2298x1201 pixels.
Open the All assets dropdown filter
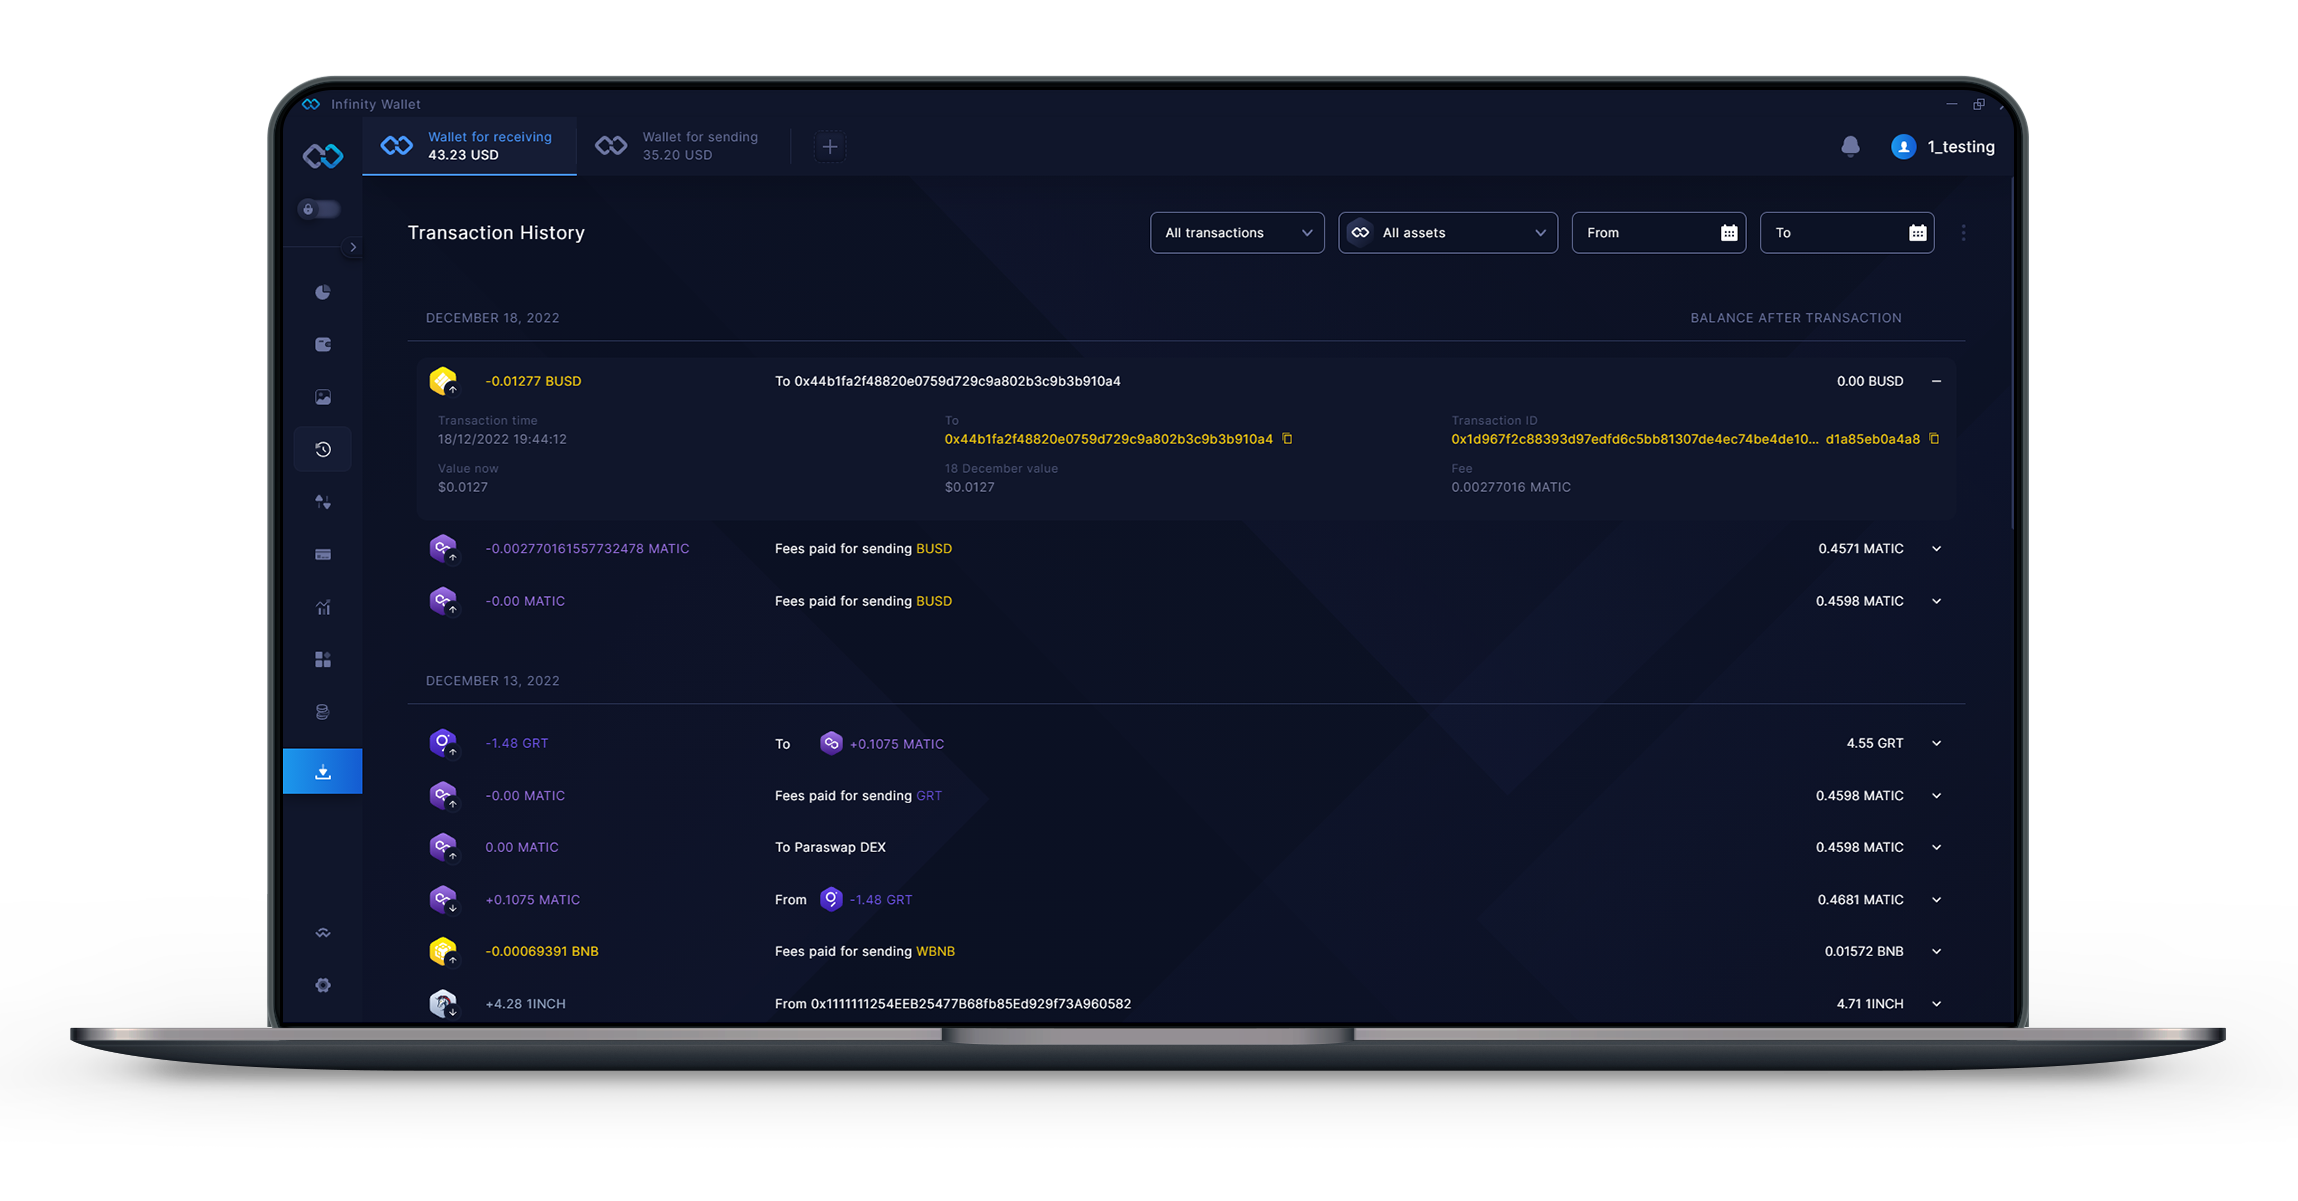1445,233
